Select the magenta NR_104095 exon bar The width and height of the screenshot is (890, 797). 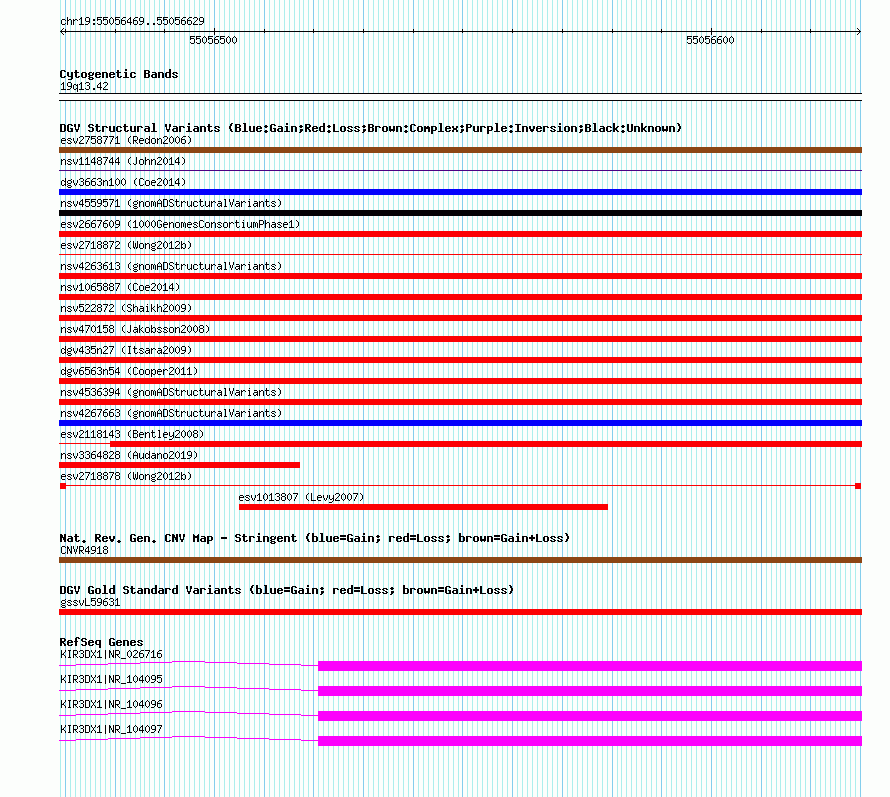click(590, 691)
